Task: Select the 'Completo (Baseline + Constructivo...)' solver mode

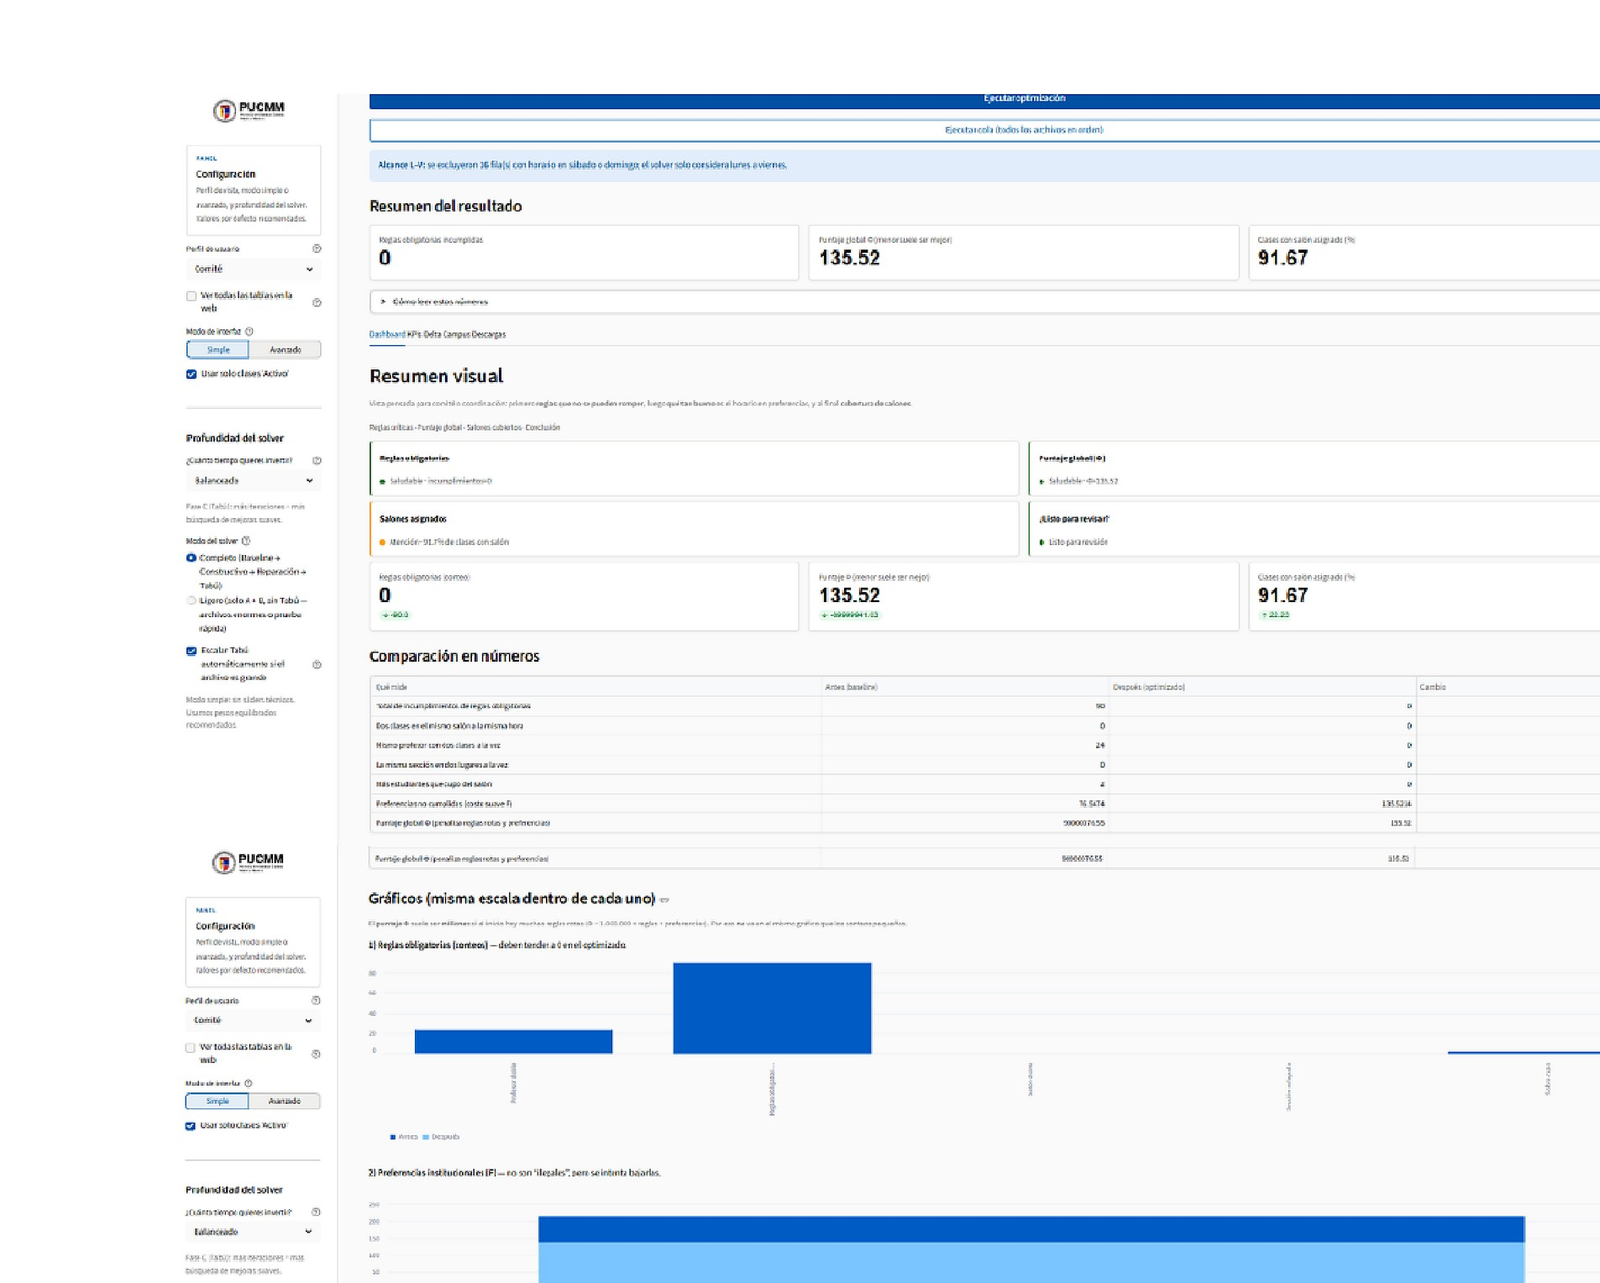Action: 191,558
